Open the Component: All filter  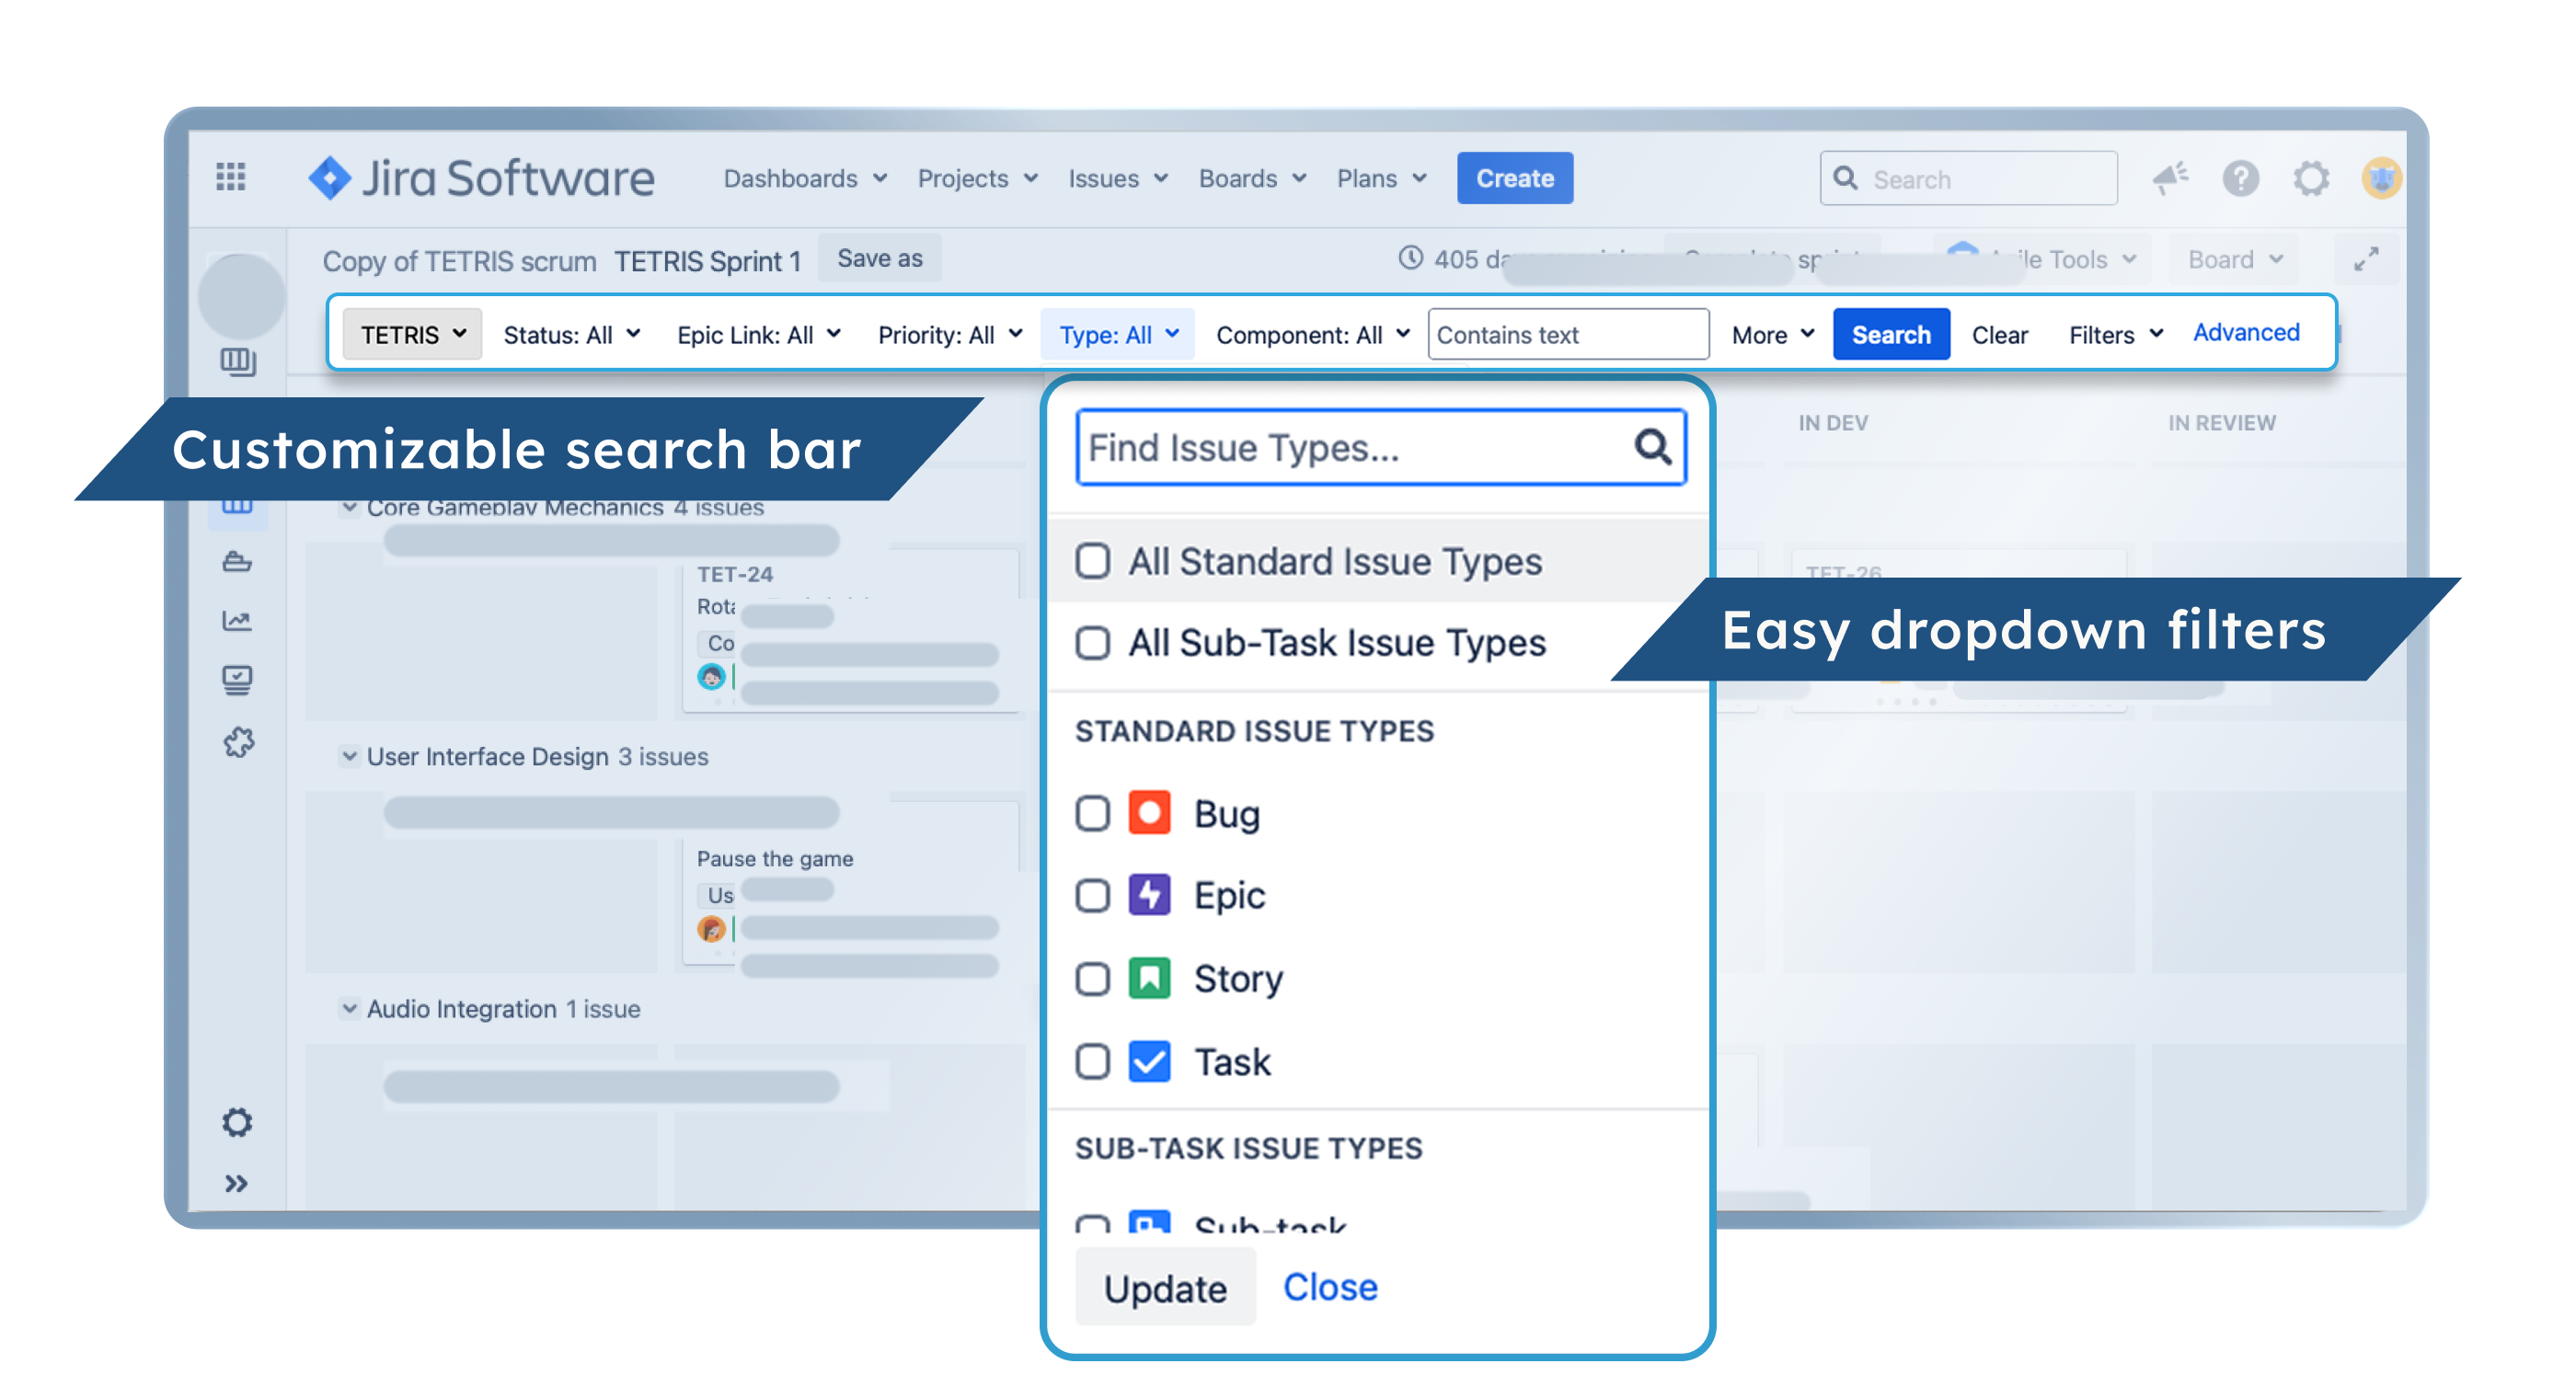click(1312, 334)
